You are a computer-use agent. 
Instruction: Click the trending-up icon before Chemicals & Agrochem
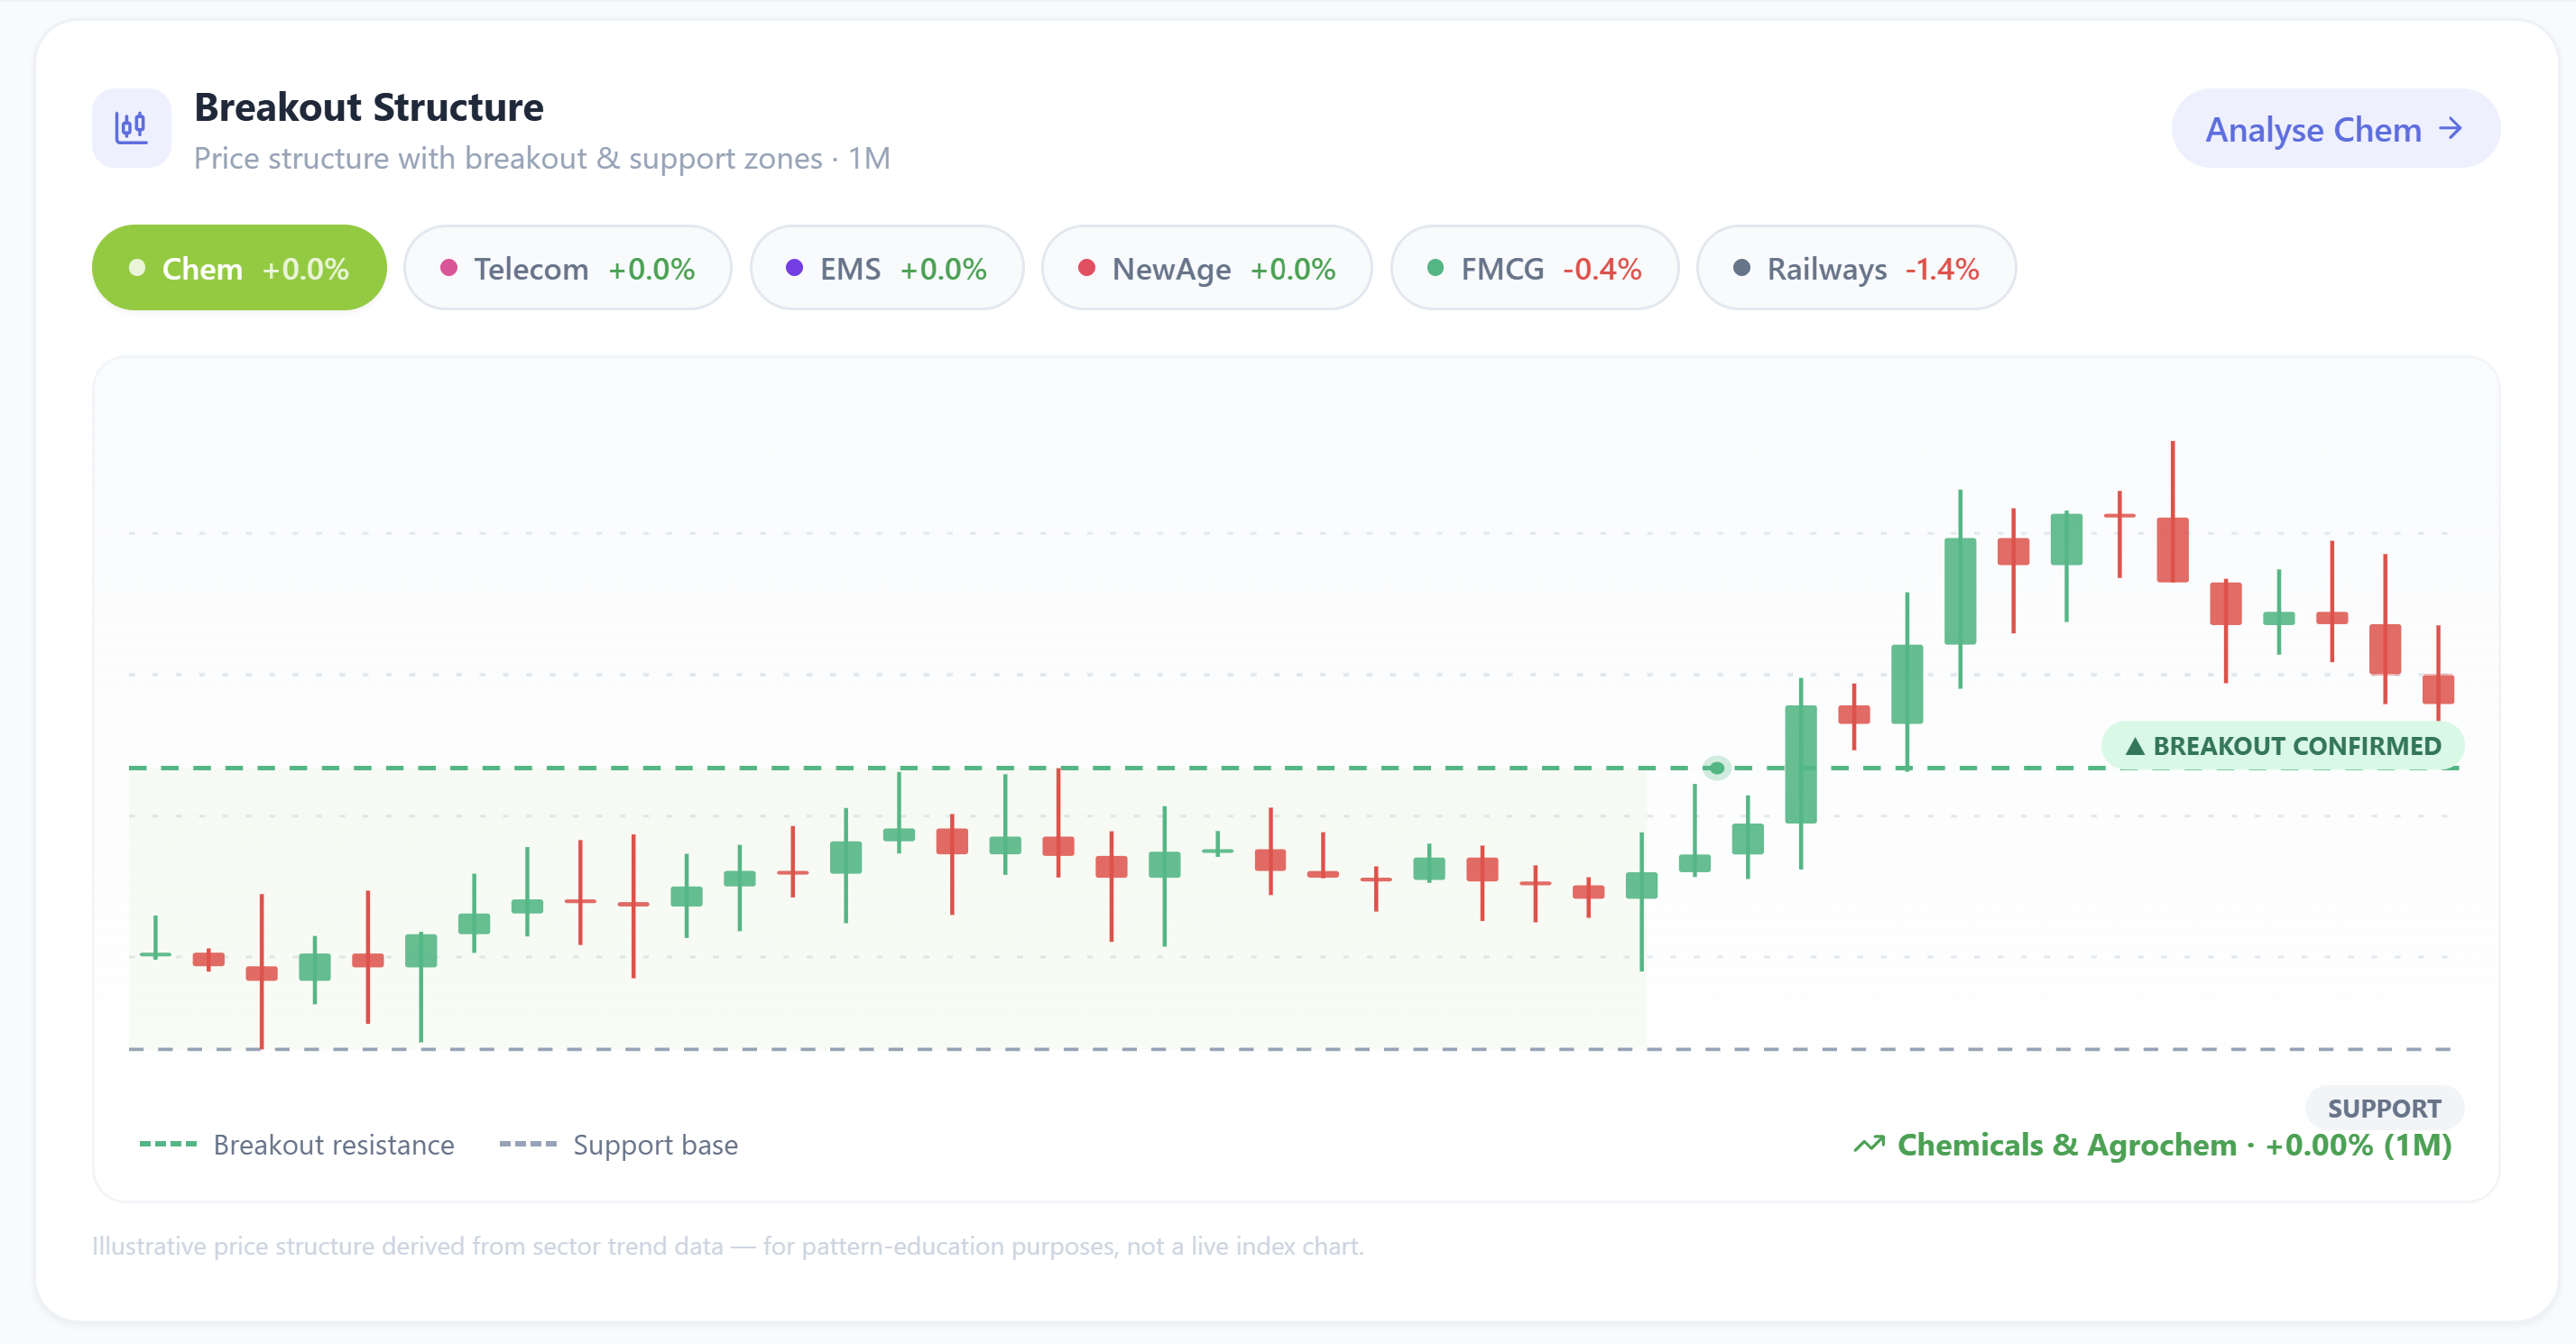click(1869, 1144)
